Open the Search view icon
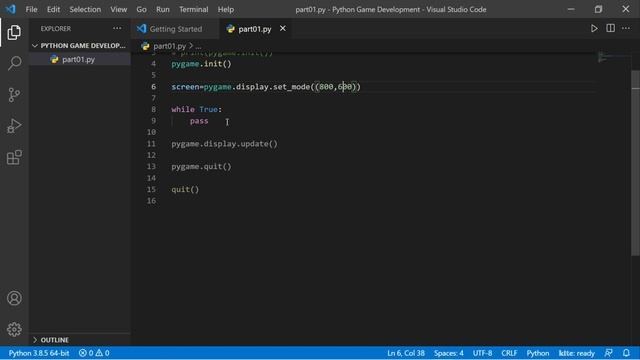640x360 pixels. [x=14, y=63]
